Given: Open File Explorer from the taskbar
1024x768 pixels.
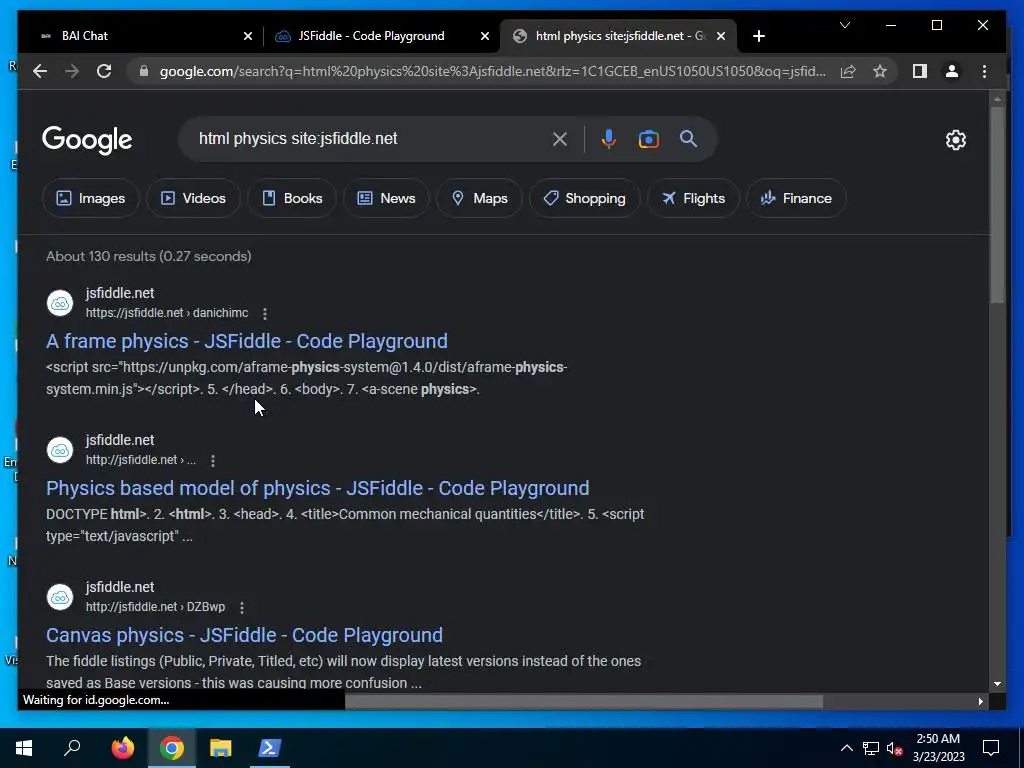Looking at the screenshot, I should (x=221, y=748).
